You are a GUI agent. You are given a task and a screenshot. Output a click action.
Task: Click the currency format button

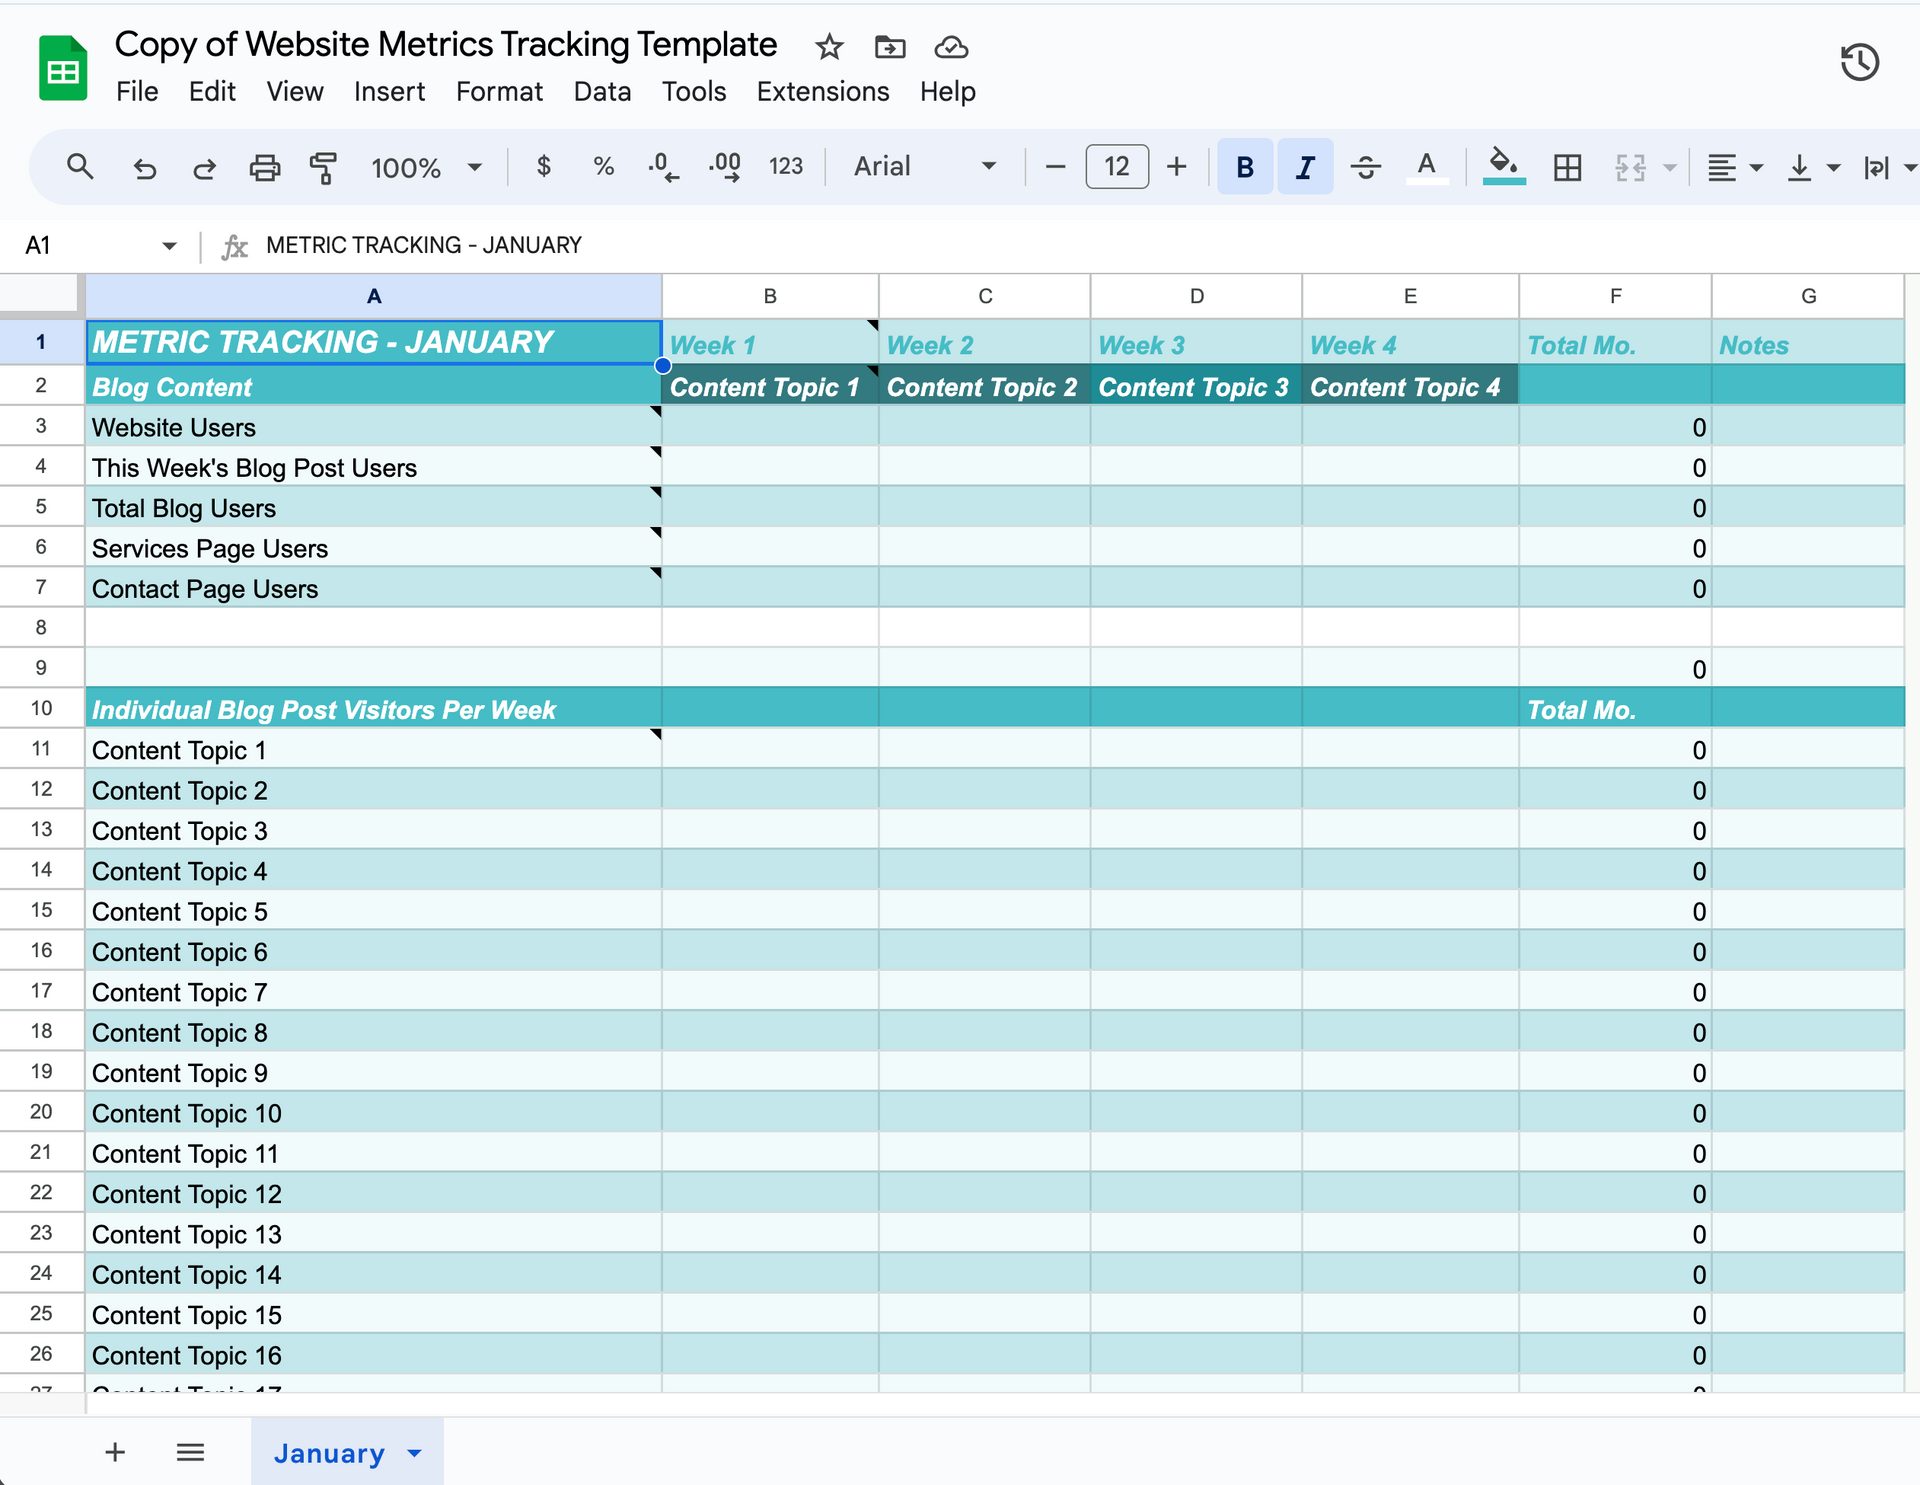[544, 167]
